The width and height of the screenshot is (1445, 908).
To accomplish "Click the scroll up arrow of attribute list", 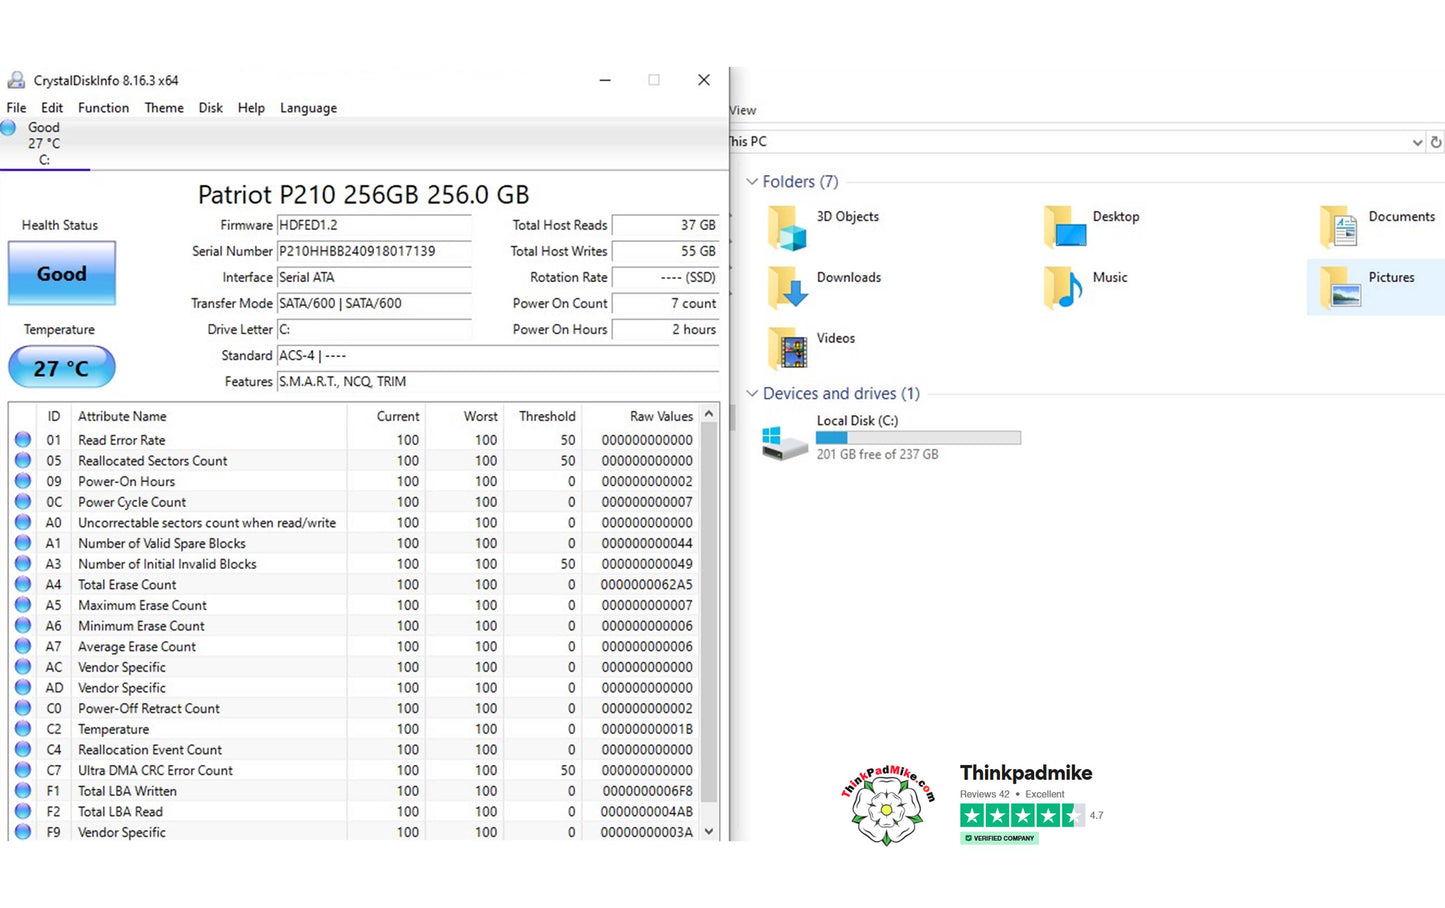I will (709, 414).
